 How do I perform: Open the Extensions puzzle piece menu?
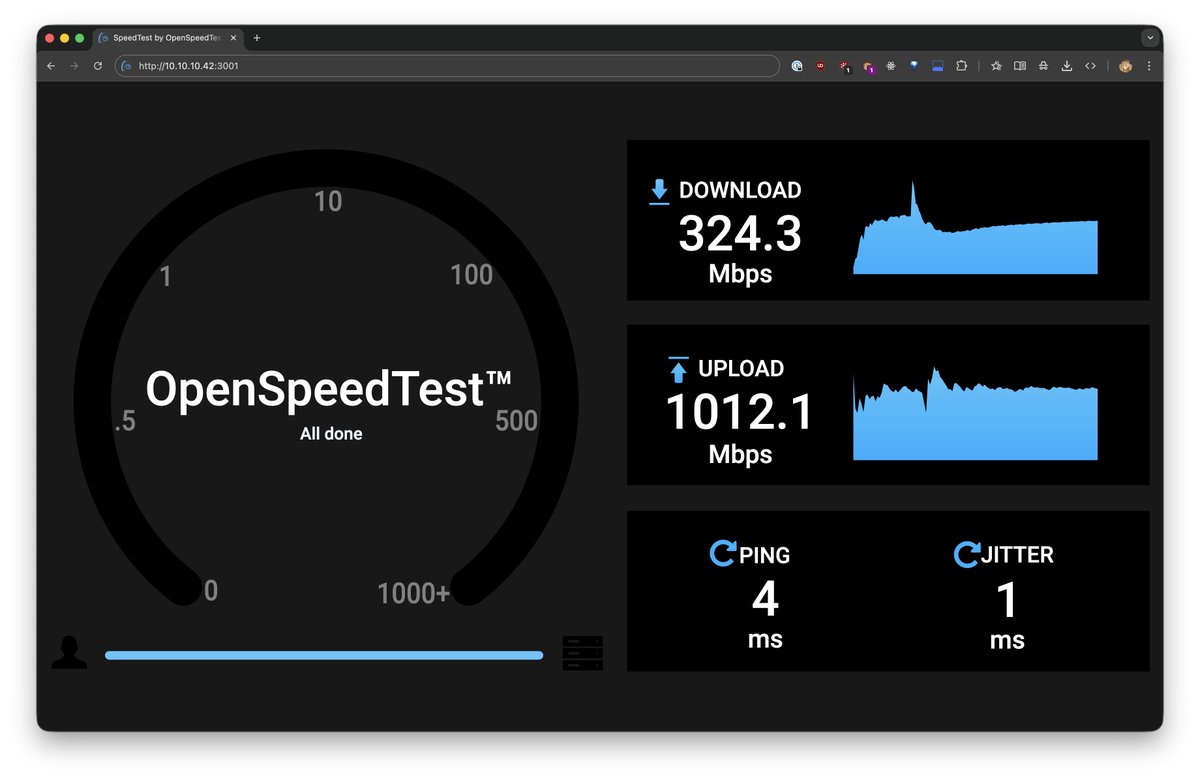coord(961,66)
